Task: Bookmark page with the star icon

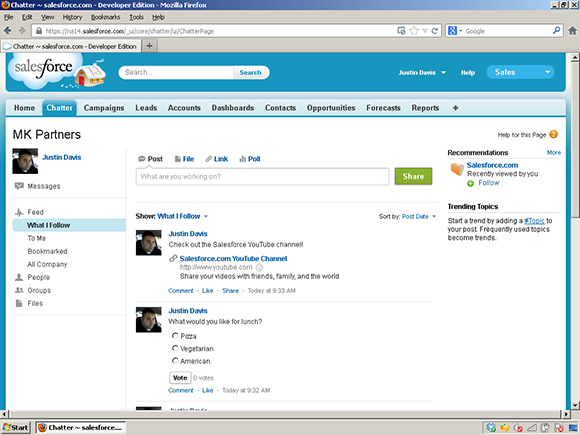Action: (x=414, y=31)
